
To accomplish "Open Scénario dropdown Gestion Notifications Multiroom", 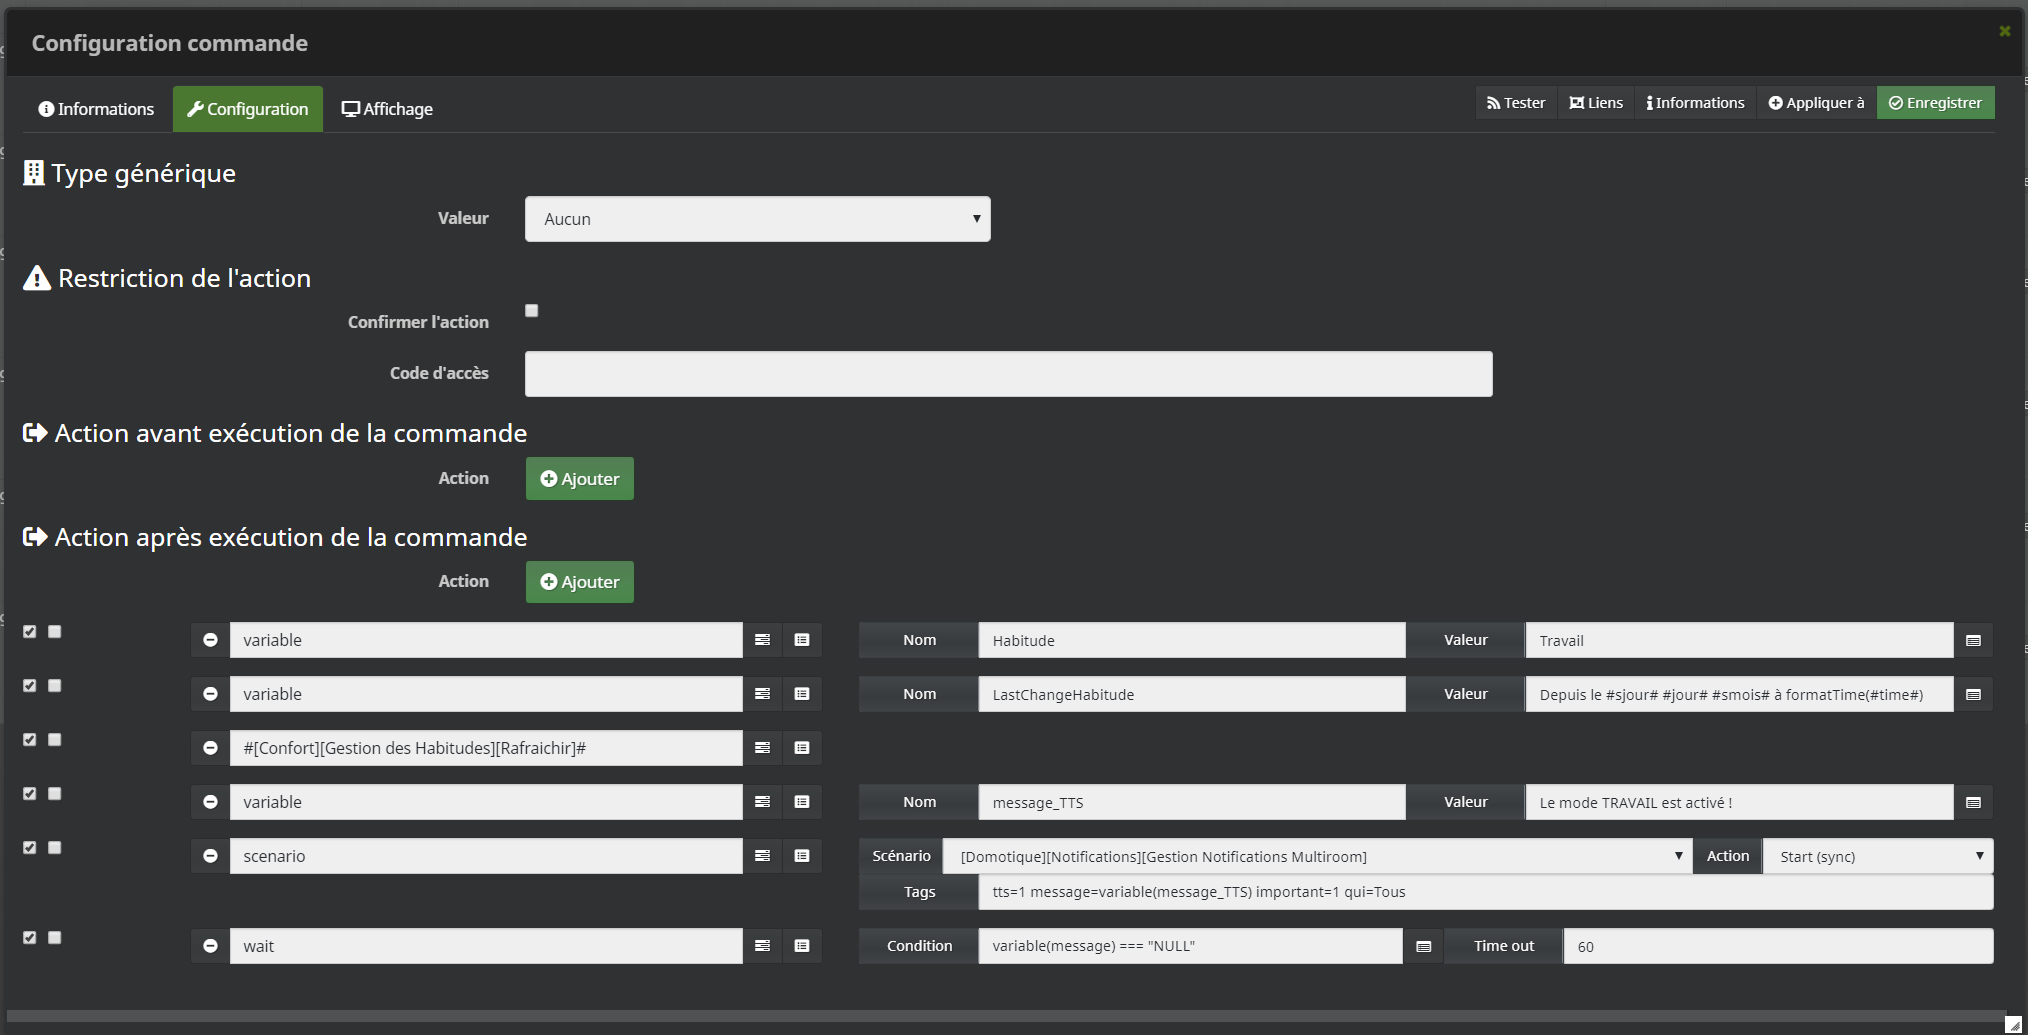I will pos(1317,856).
